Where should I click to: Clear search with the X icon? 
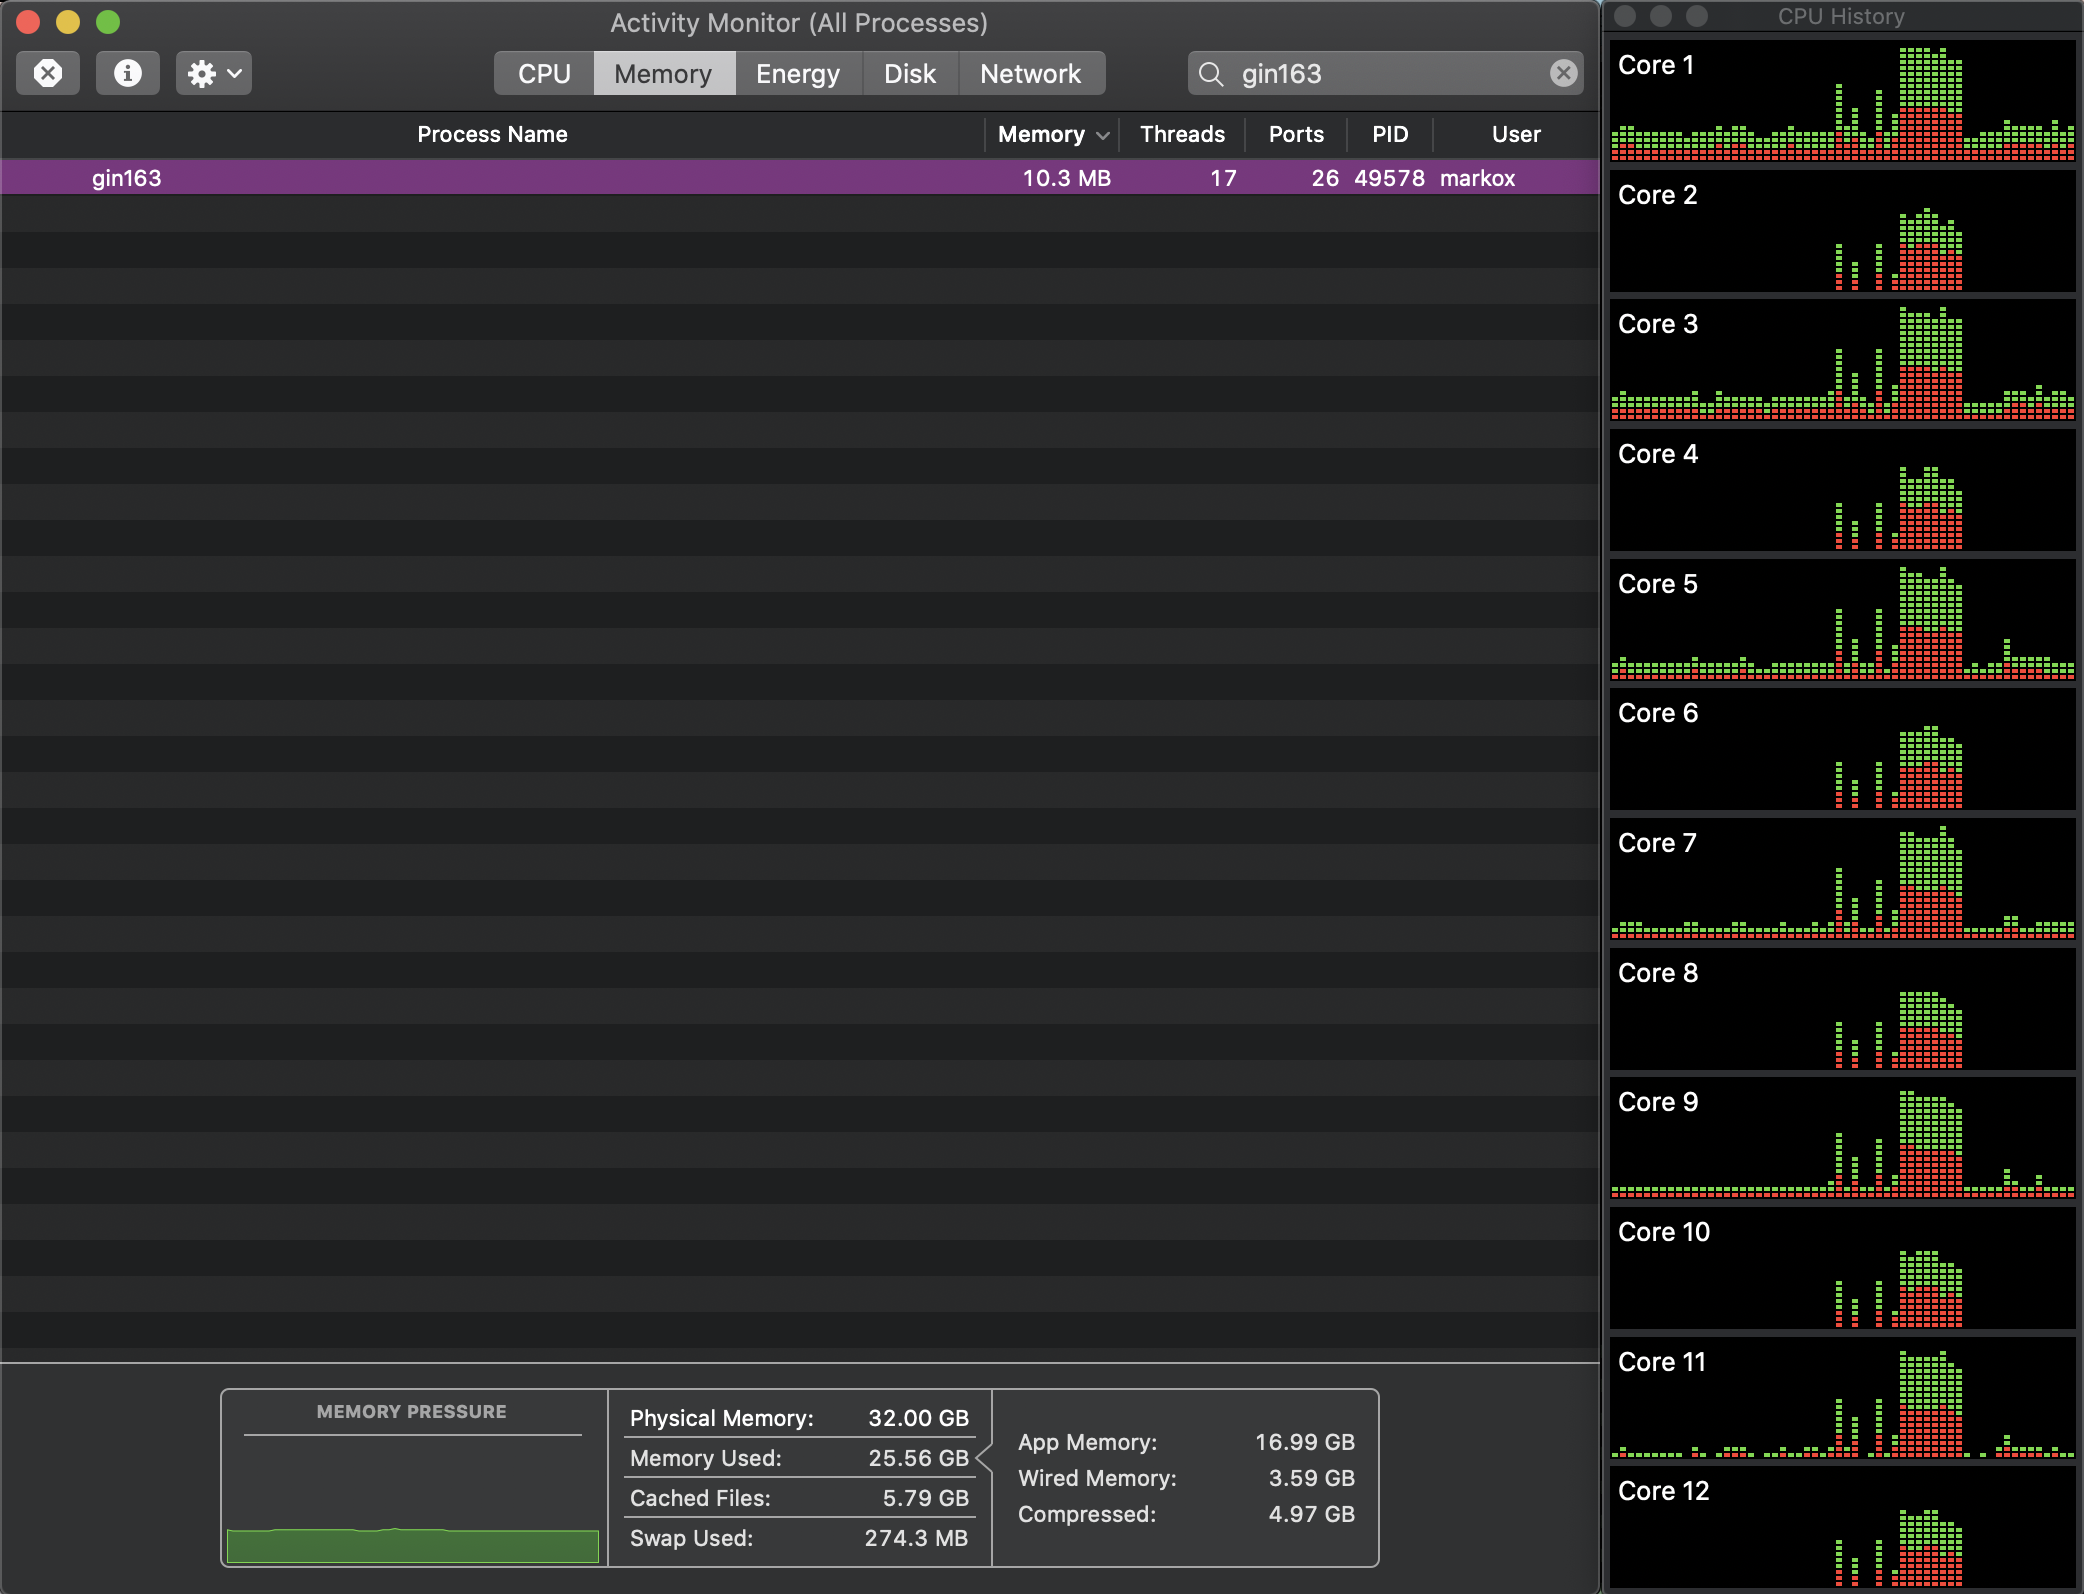[x=1563, y=73]
